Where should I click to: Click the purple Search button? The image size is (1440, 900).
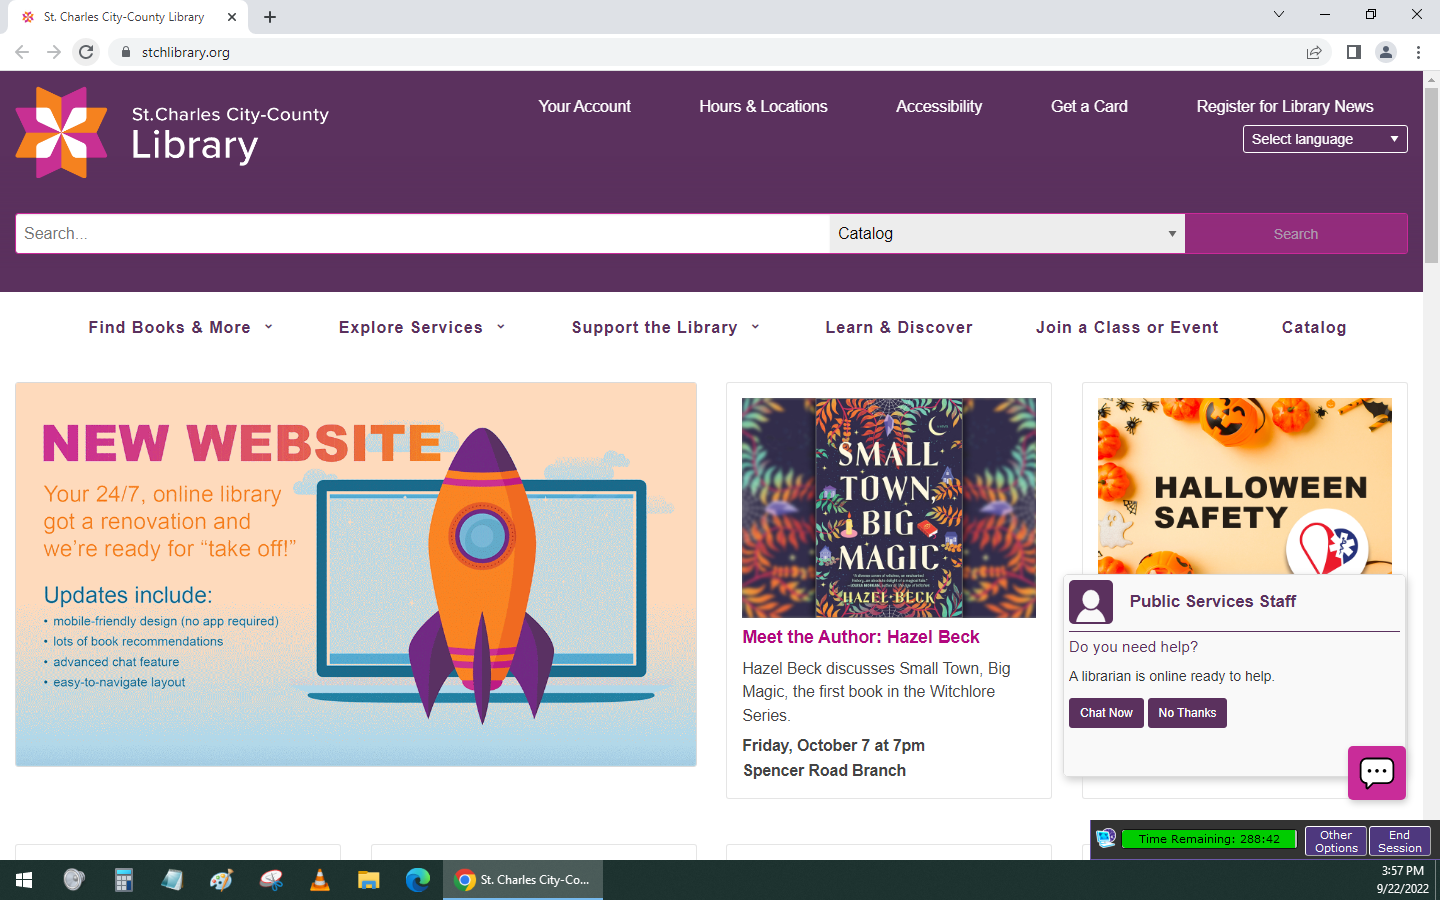tap(1296, 233)
